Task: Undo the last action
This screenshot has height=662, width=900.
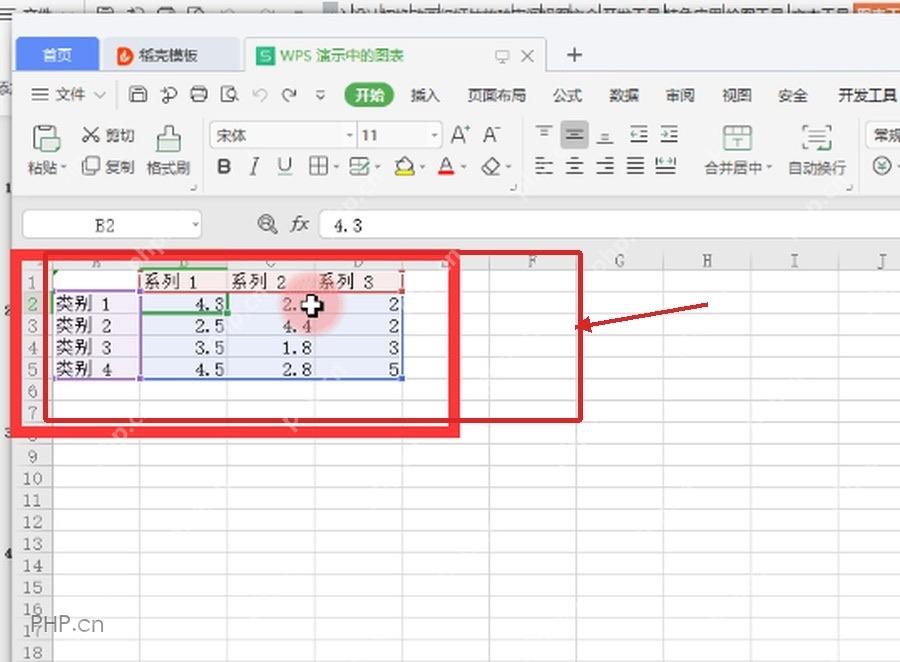Action: pyautogui.click(x=260, y=95)
